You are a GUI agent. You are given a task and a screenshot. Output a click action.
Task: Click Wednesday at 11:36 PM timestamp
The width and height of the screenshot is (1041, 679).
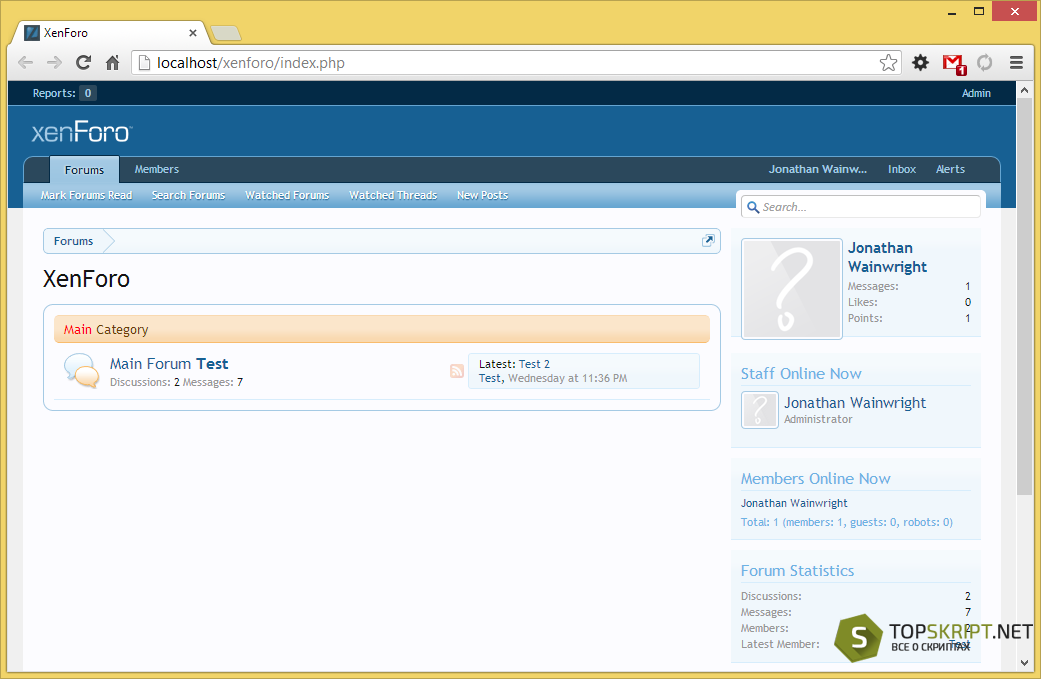[568, 378]
